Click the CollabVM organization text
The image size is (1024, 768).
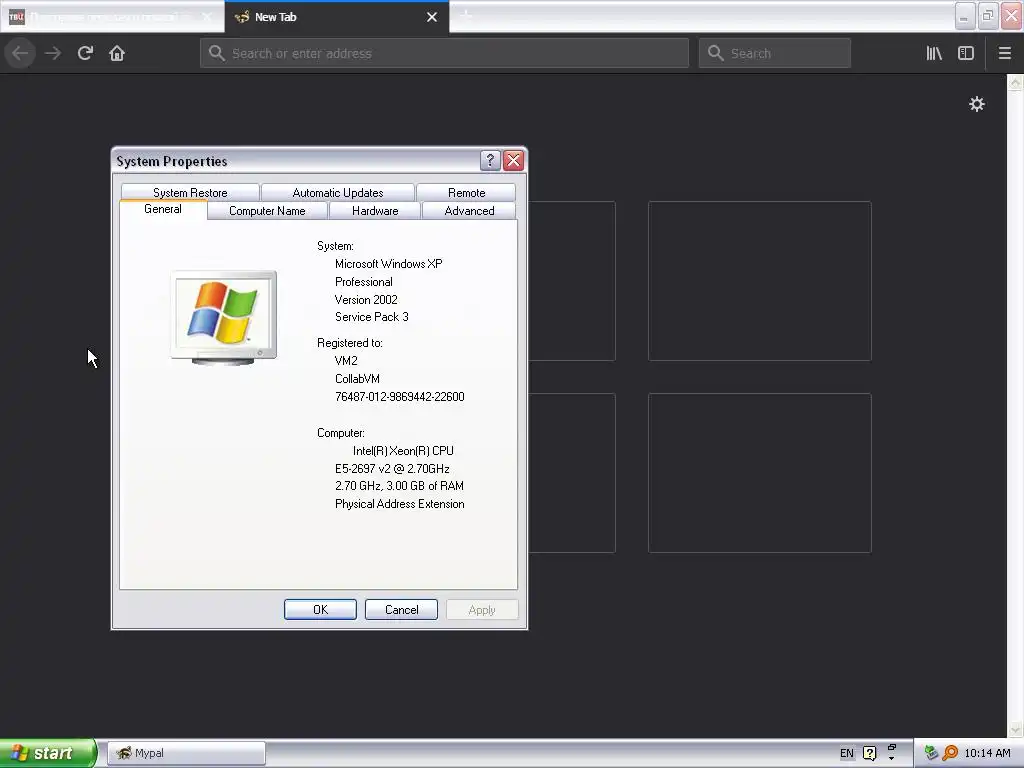pyautogui.click(x=357, y=379)
